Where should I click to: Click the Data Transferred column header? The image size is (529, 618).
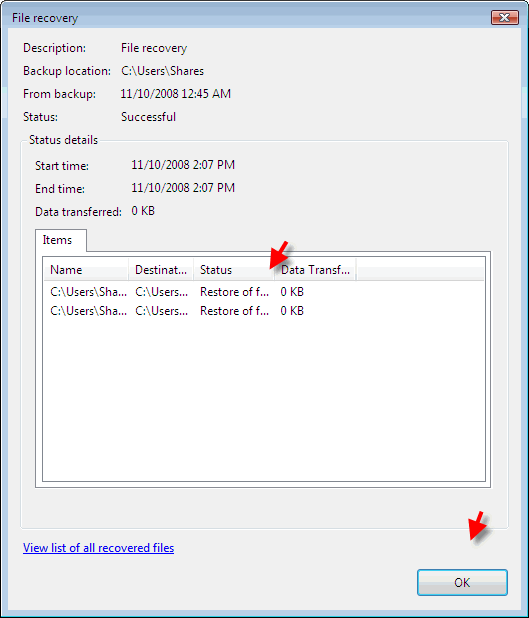click(315, 270)
